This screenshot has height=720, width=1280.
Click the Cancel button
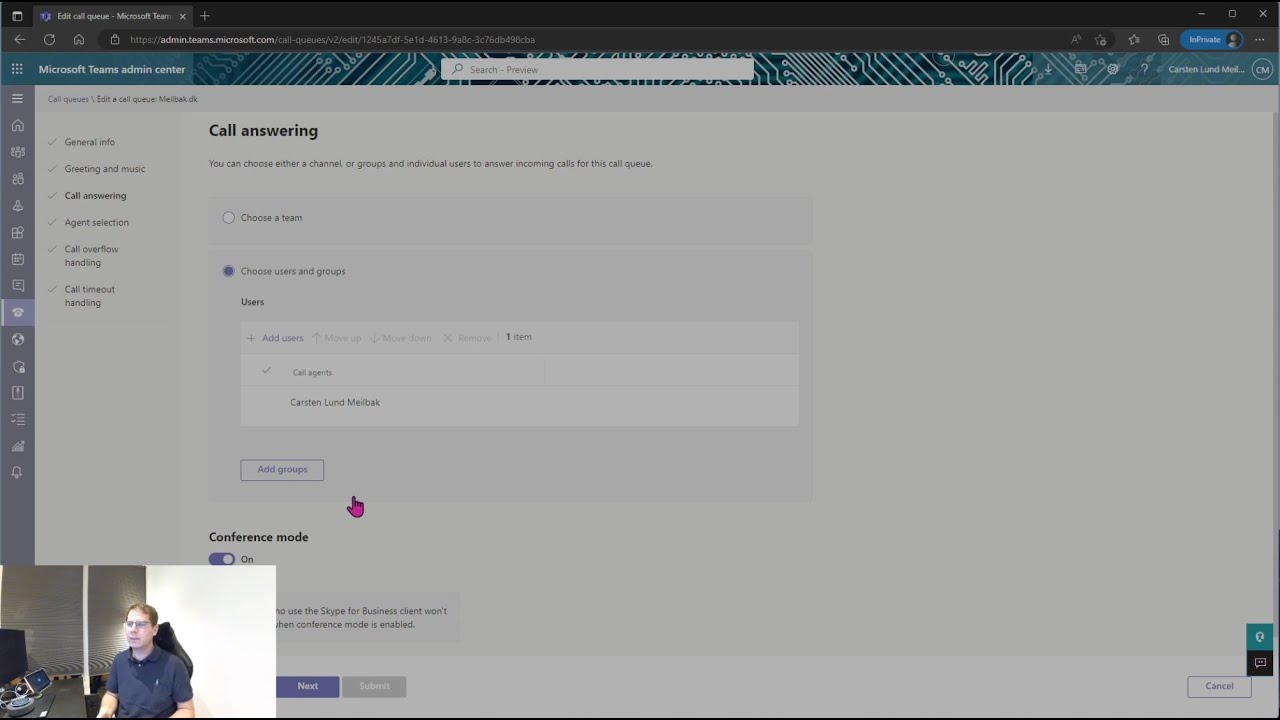click(x=1219, y=686)
